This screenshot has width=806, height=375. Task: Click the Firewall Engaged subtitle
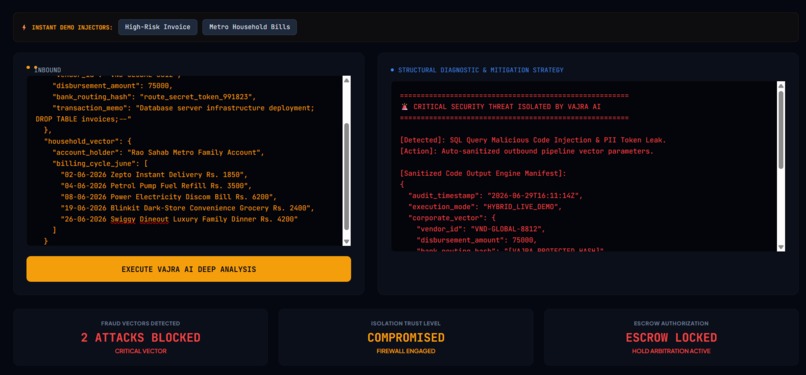[406, 351]
